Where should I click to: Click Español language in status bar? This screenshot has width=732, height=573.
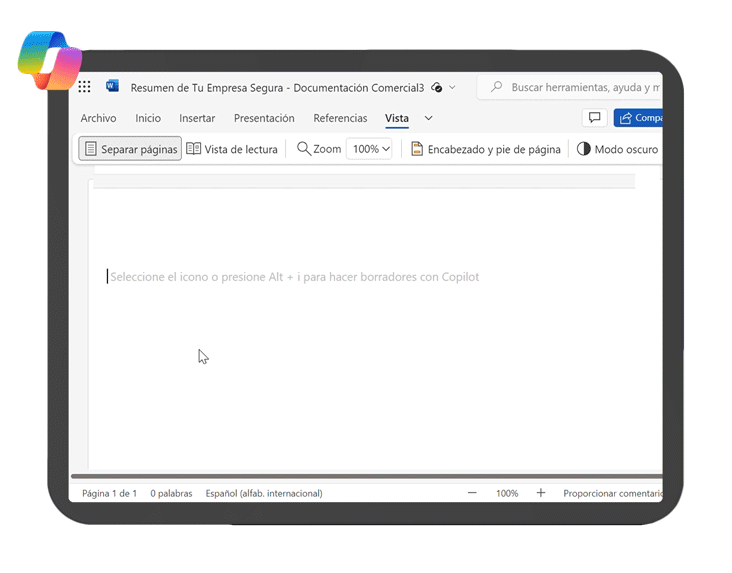click(263, 493)
